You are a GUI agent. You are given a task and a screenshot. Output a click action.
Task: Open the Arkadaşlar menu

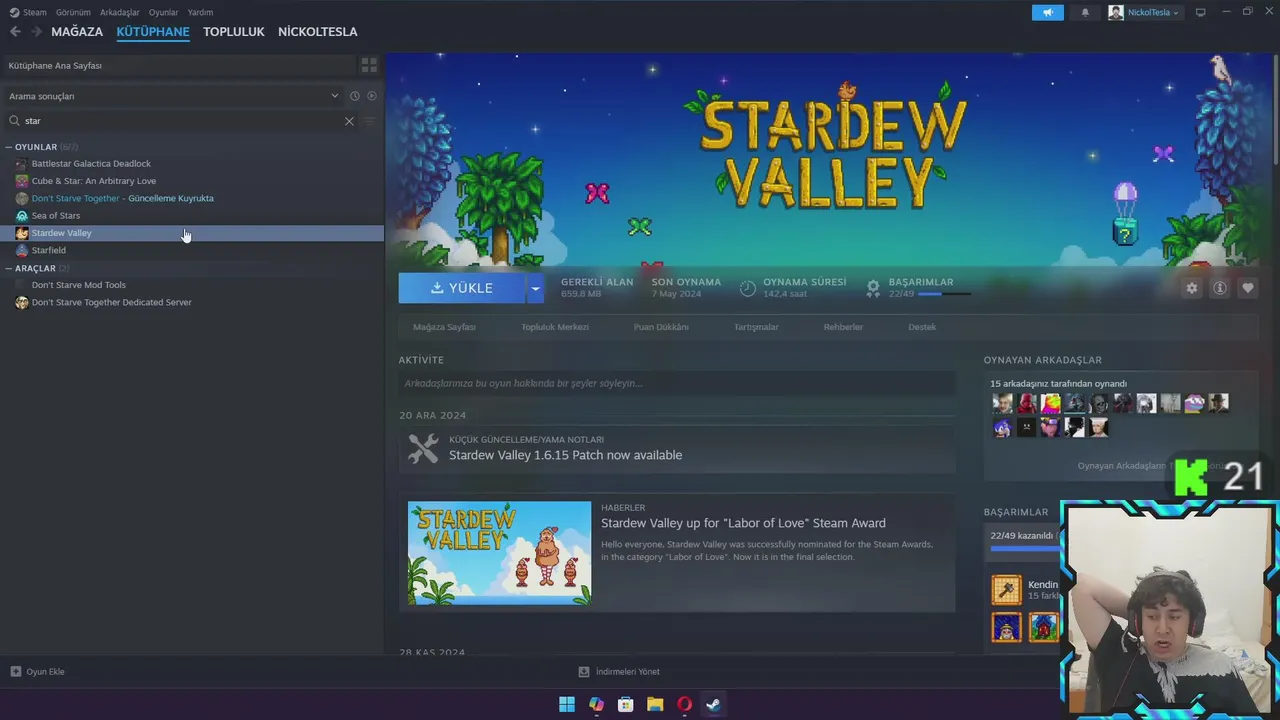tap(120, 12)
